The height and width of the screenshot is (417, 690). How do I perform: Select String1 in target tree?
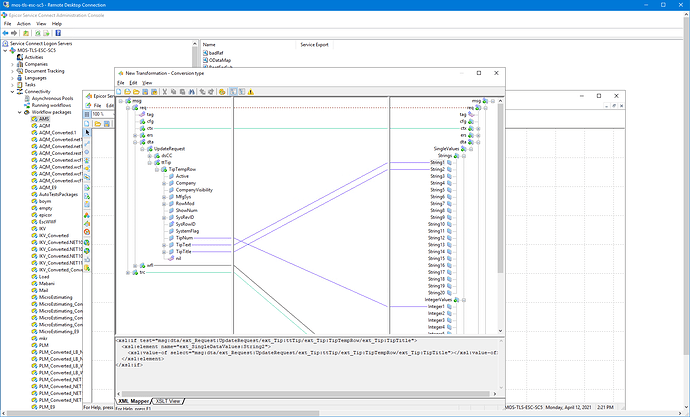437,162
